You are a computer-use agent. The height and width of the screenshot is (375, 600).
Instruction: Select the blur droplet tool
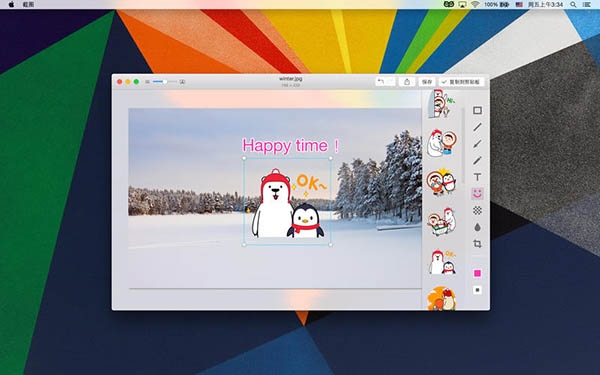(477, 227)
